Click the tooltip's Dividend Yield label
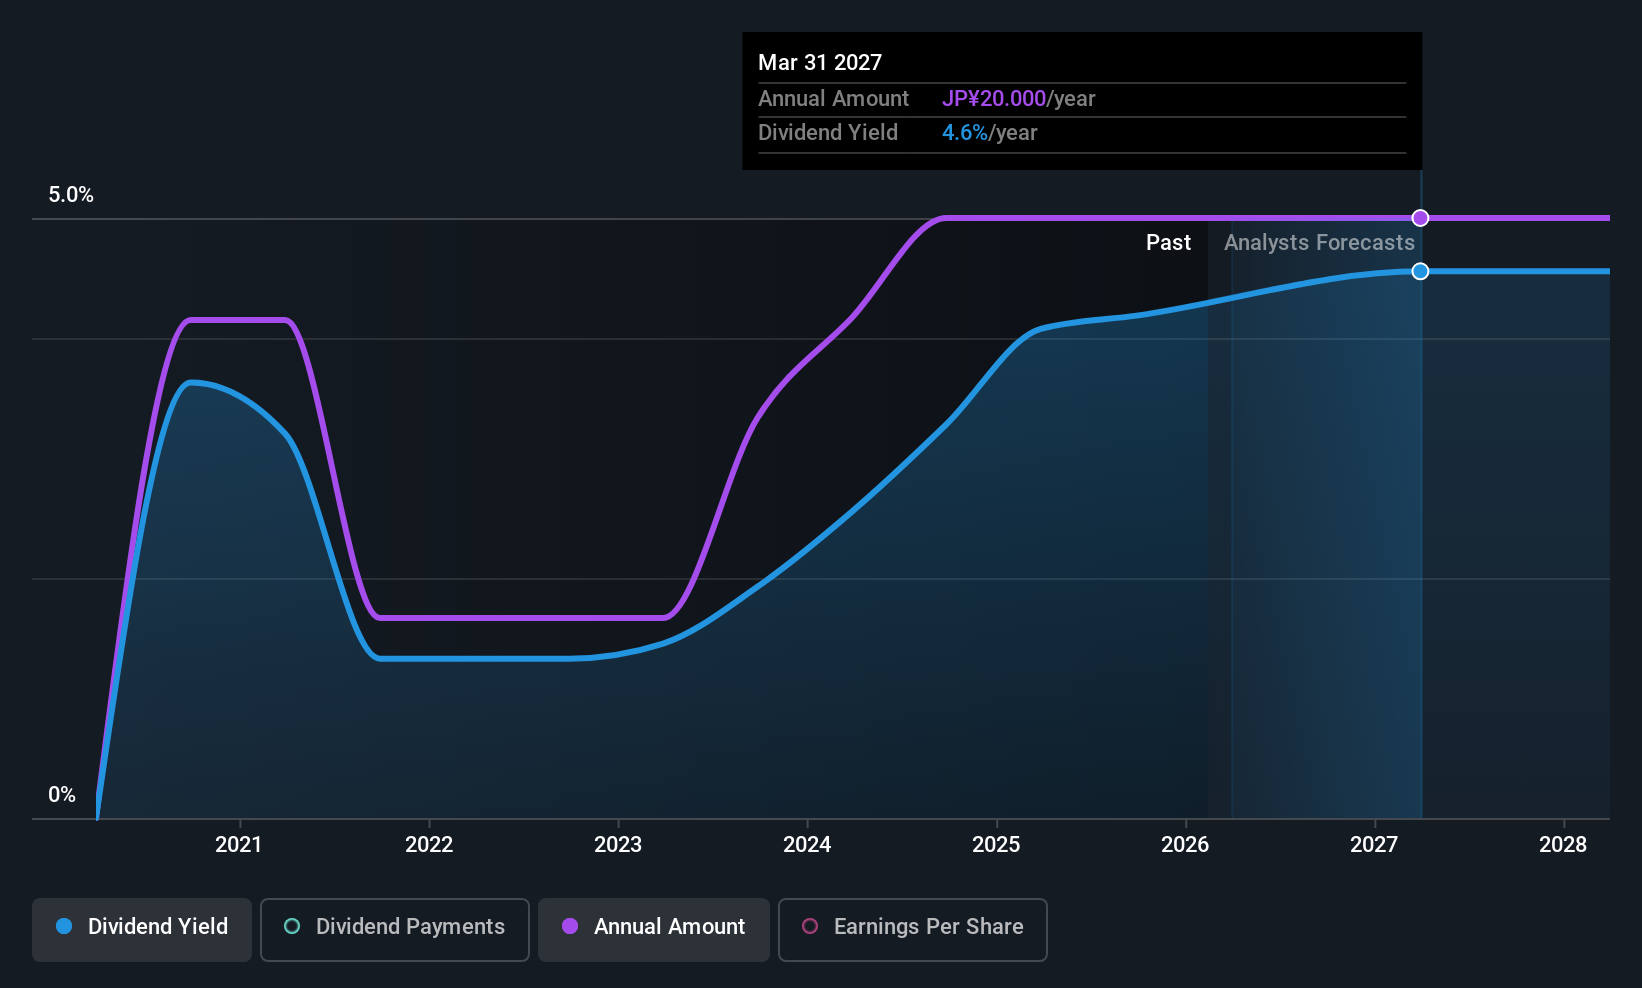 pyautogui.click(x=828, y=133)
